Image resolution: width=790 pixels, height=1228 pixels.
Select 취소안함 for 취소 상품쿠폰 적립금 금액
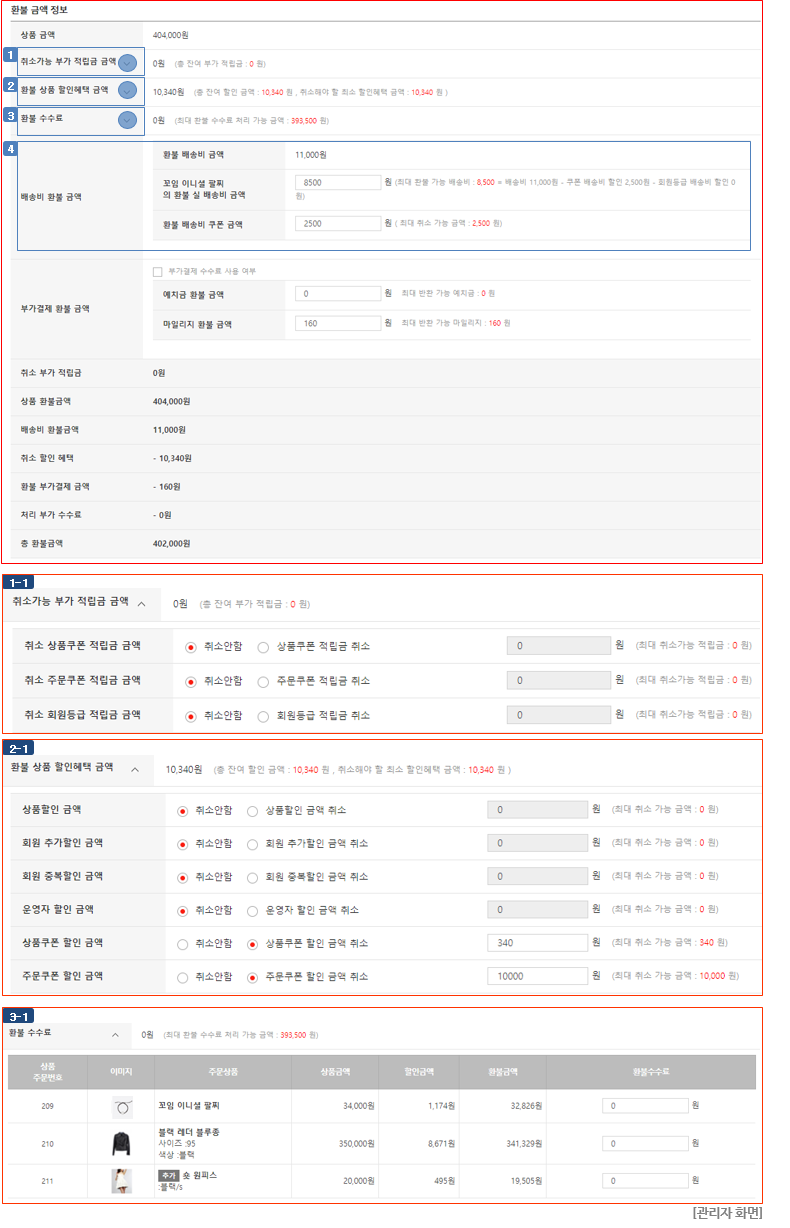point(191,646)
